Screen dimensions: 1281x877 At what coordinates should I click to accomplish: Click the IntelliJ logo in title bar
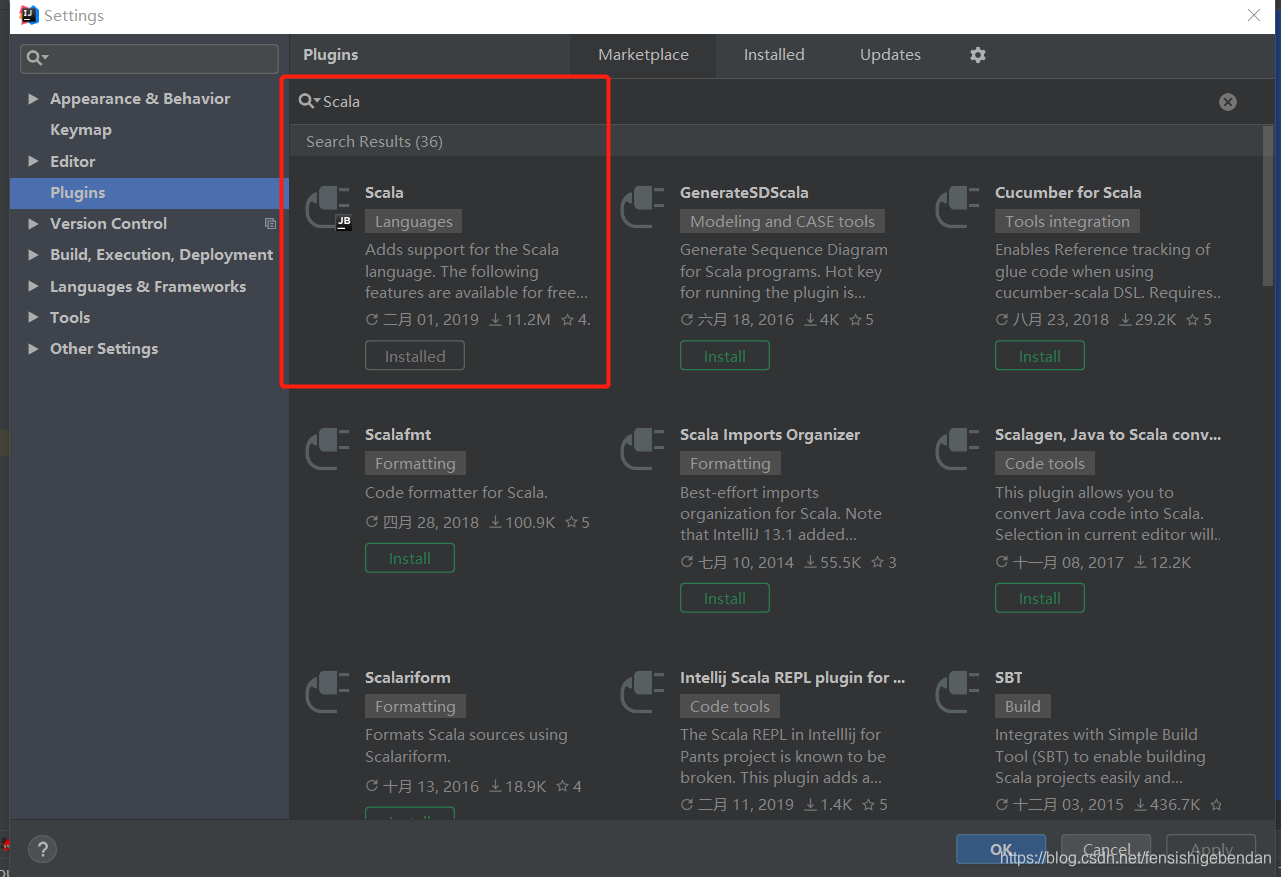[29, 15]
